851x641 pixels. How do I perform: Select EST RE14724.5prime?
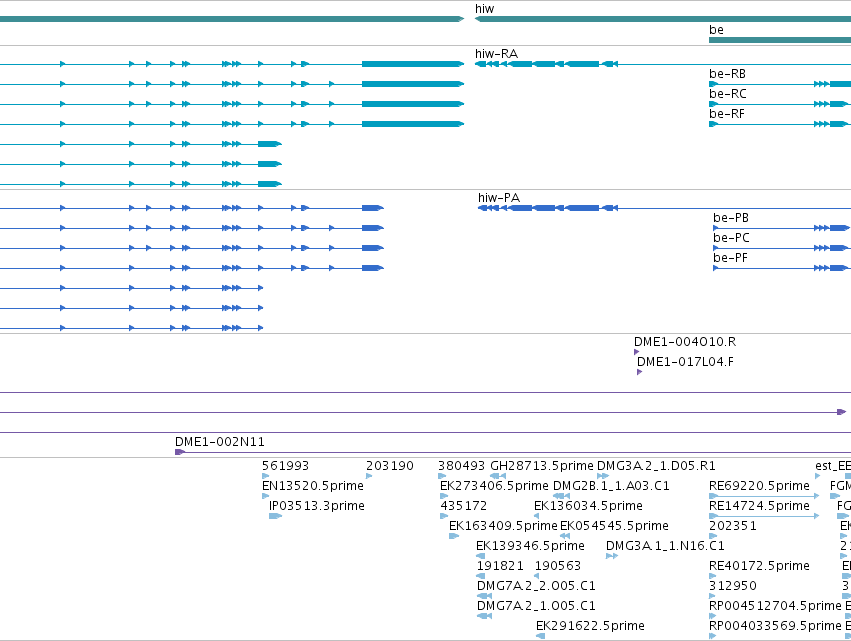click(759, 506)
